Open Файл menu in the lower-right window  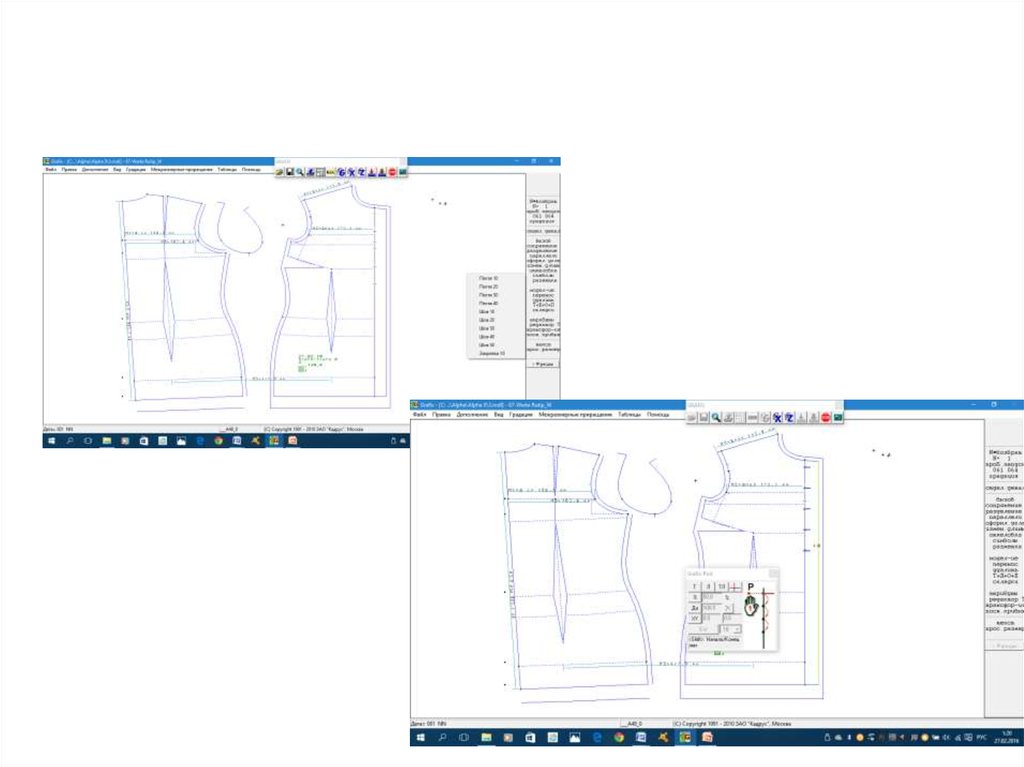click(419, 414)
